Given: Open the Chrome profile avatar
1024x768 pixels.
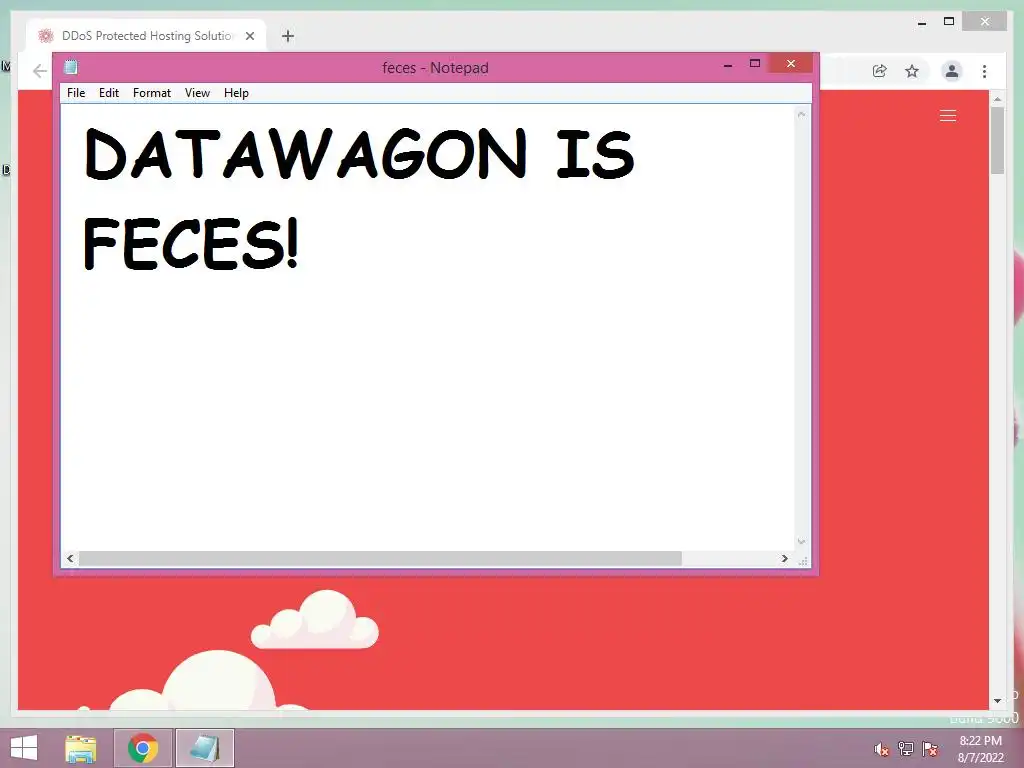Looking at the screenshot, I should tap(952, 71).
